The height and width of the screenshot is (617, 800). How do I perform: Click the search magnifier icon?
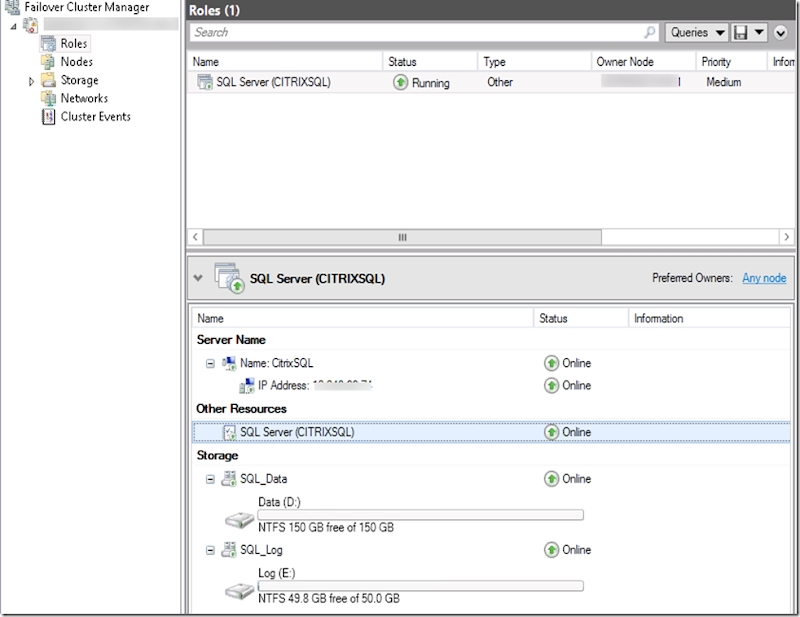(x=650, y=32)
